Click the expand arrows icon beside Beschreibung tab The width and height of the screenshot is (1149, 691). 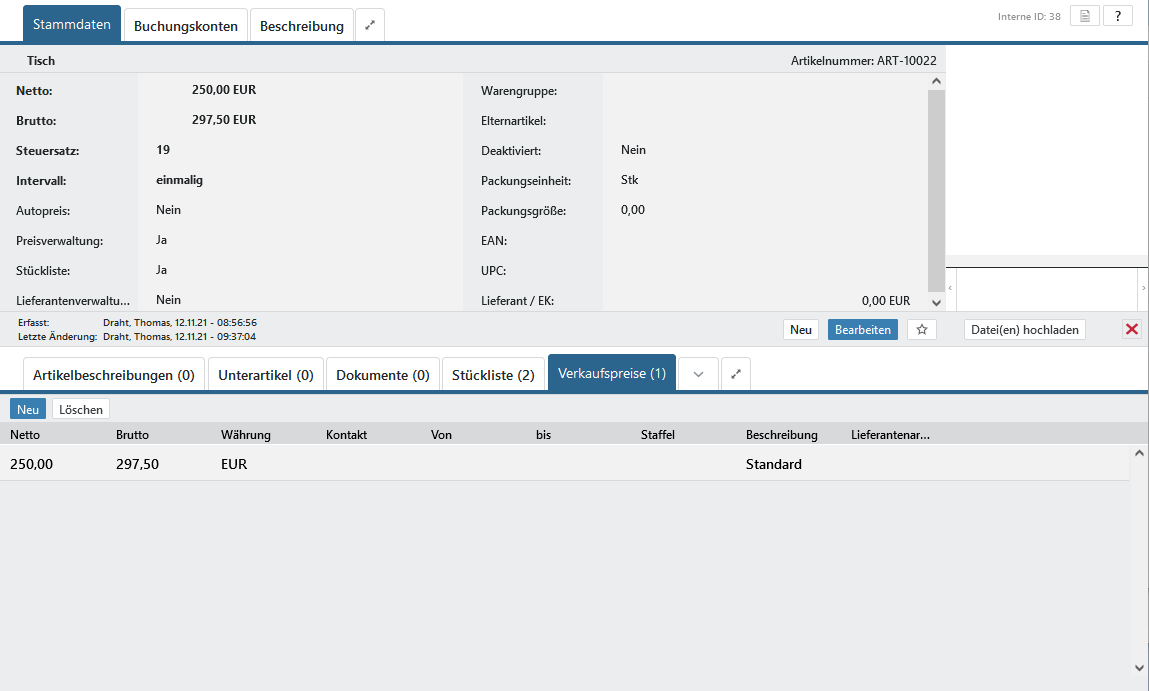[x=369, y=26]
